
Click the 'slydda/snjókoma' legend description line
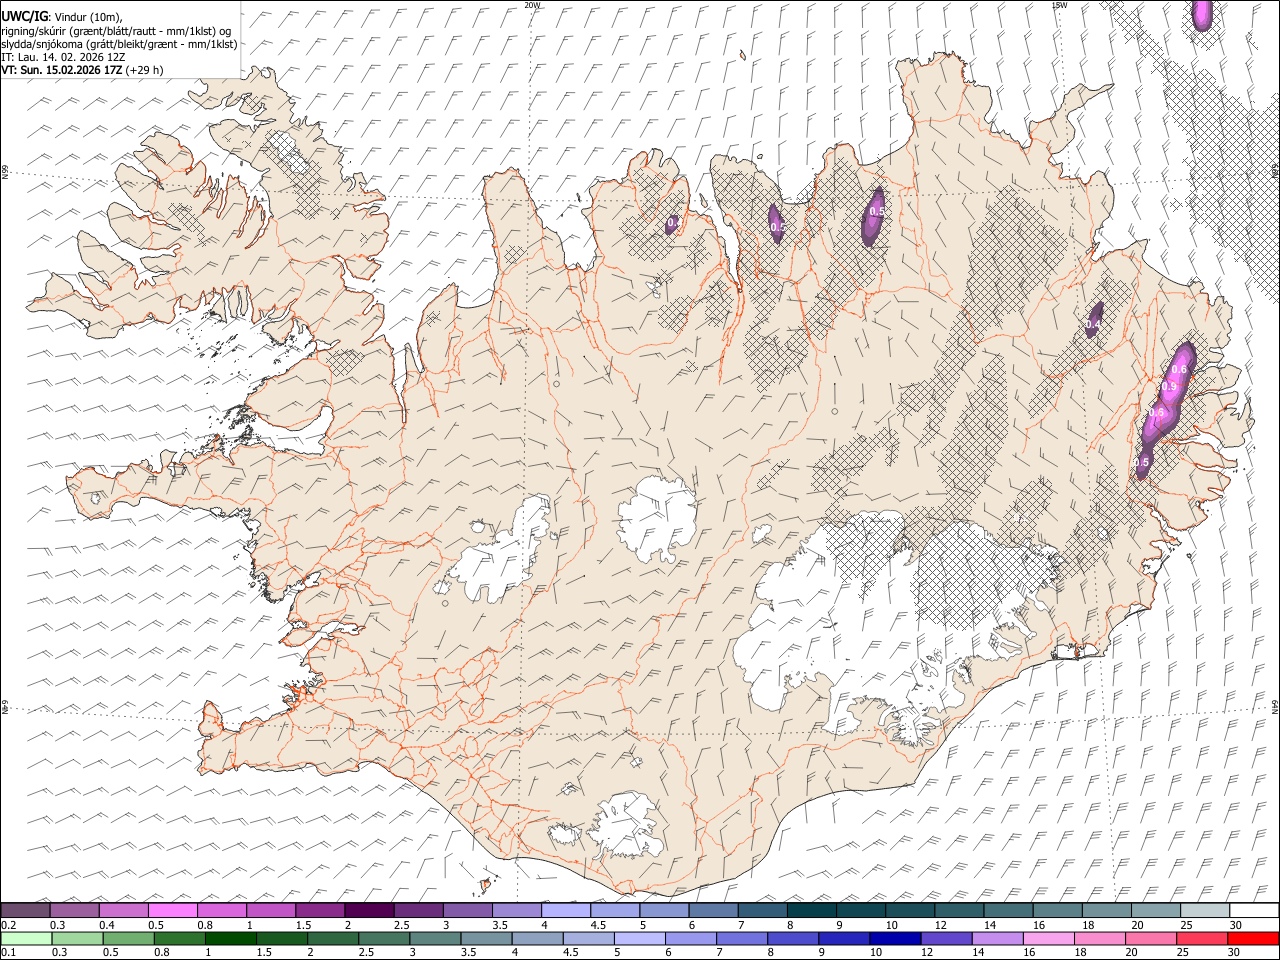(x=119, y=44)
